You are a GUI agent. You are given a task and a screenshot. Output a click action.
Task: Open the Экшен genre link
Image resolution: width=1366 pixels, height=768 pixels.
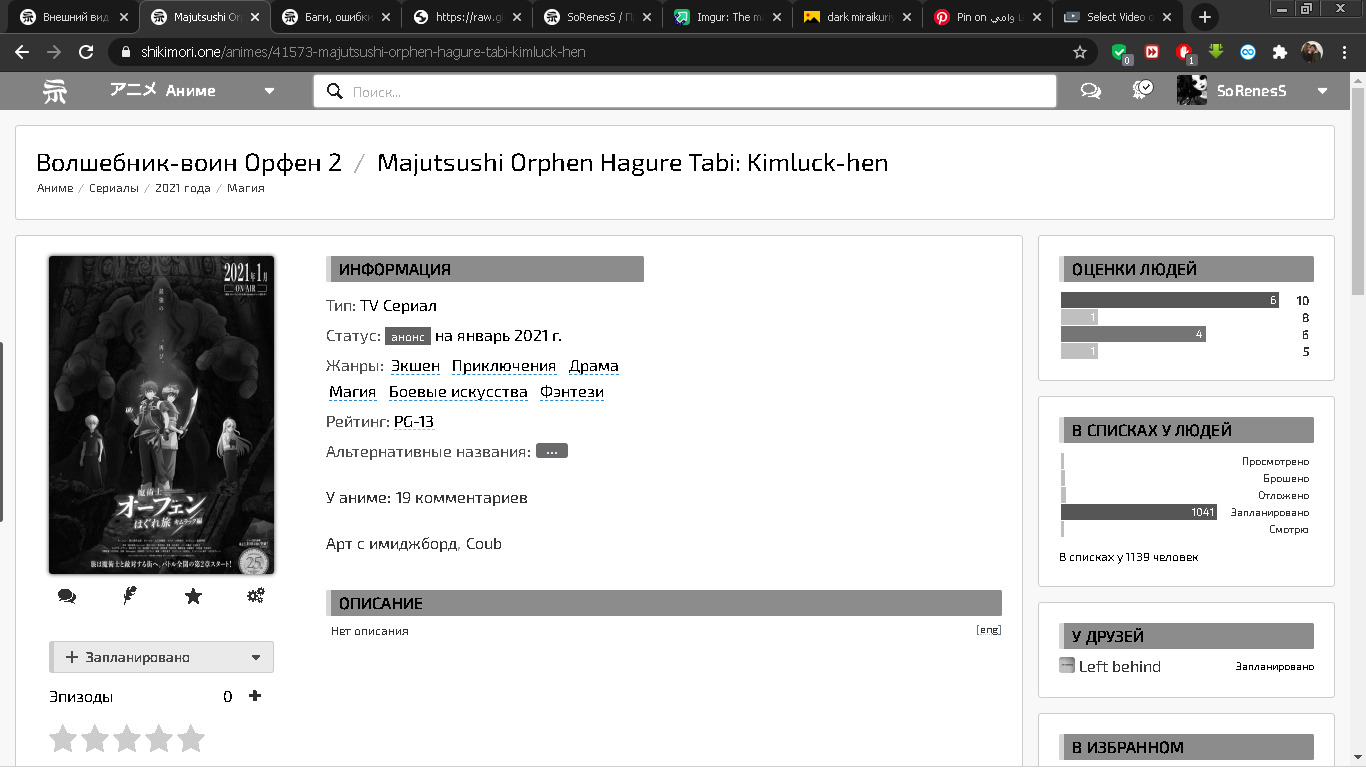tap(415, 366)
